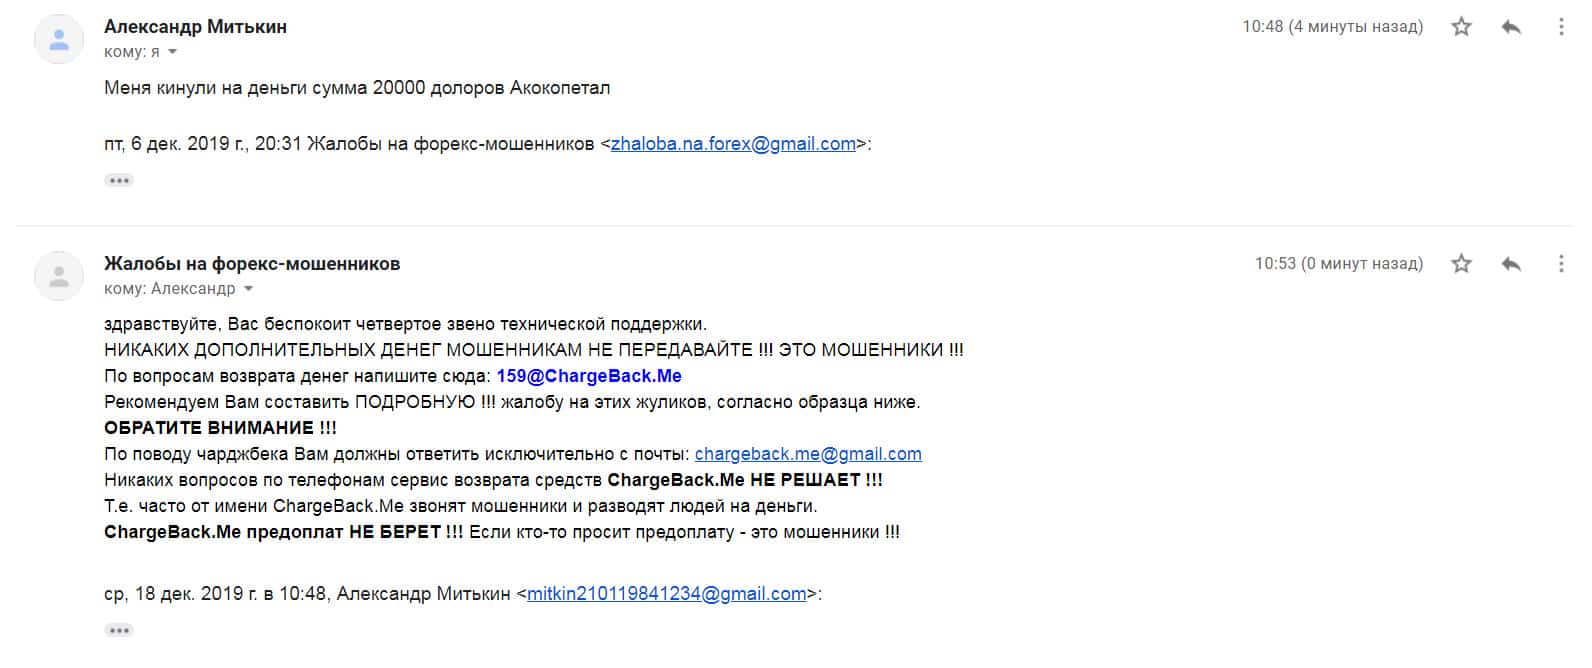The width and height of the screenshot is (1592, 668).
Task: Click the mitkin210119841234@gmail.com address link
Action: click(666, 594)
